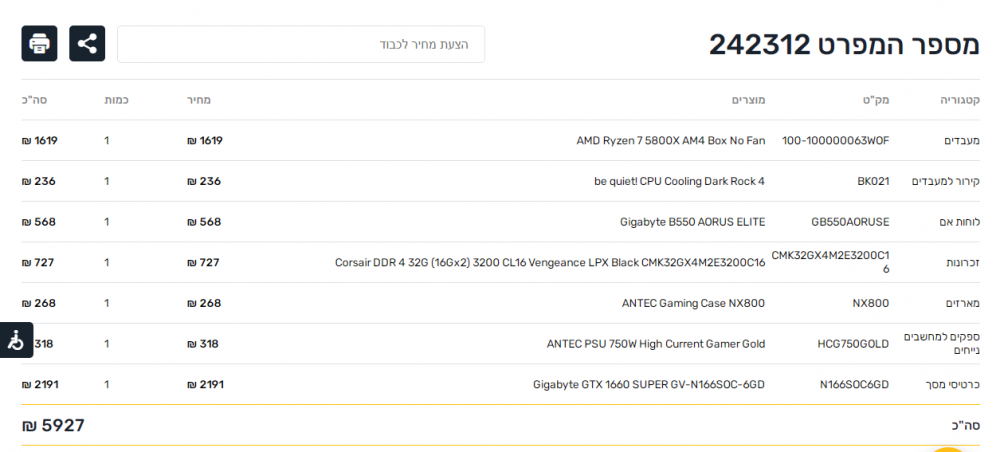Select product 'AMD Ryzen 7 5800X AM4 Box No Fan'

coord(670,140)
